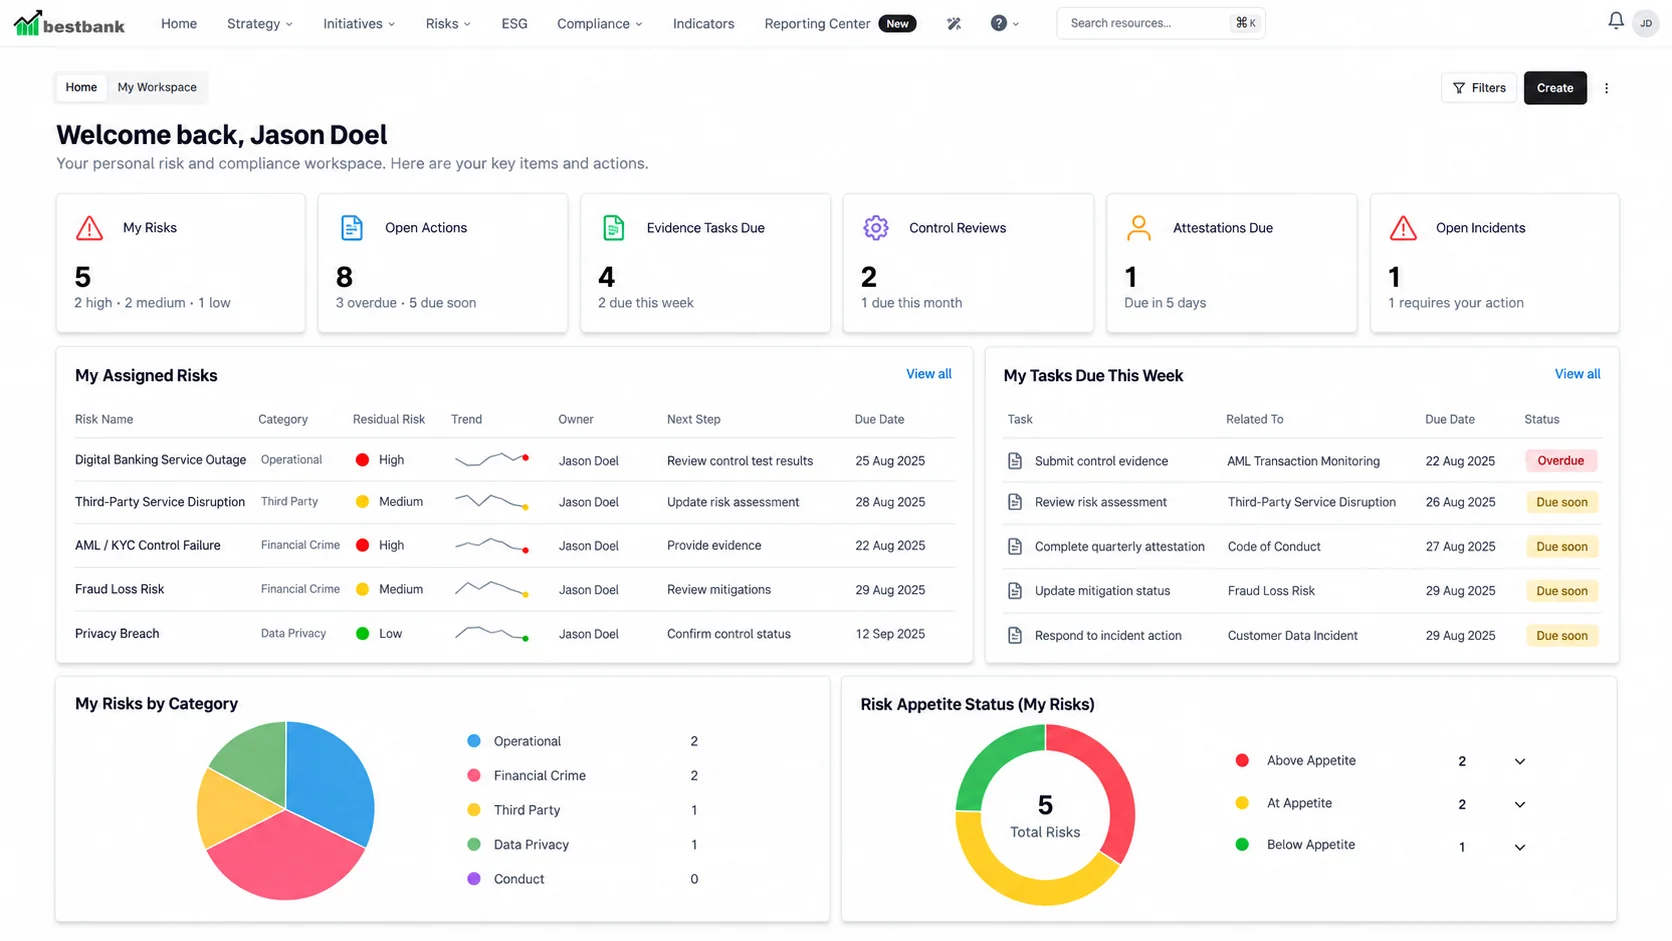Viewport: 1672px width, 941px height.
Task: Click the My Risks warning triangle icon
Action: [x=90, y=228]
